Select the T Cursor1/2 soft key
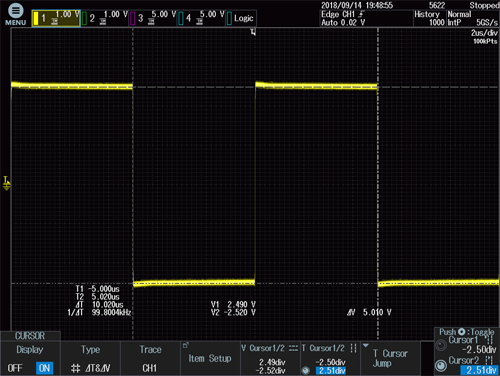 pos(330,358)
